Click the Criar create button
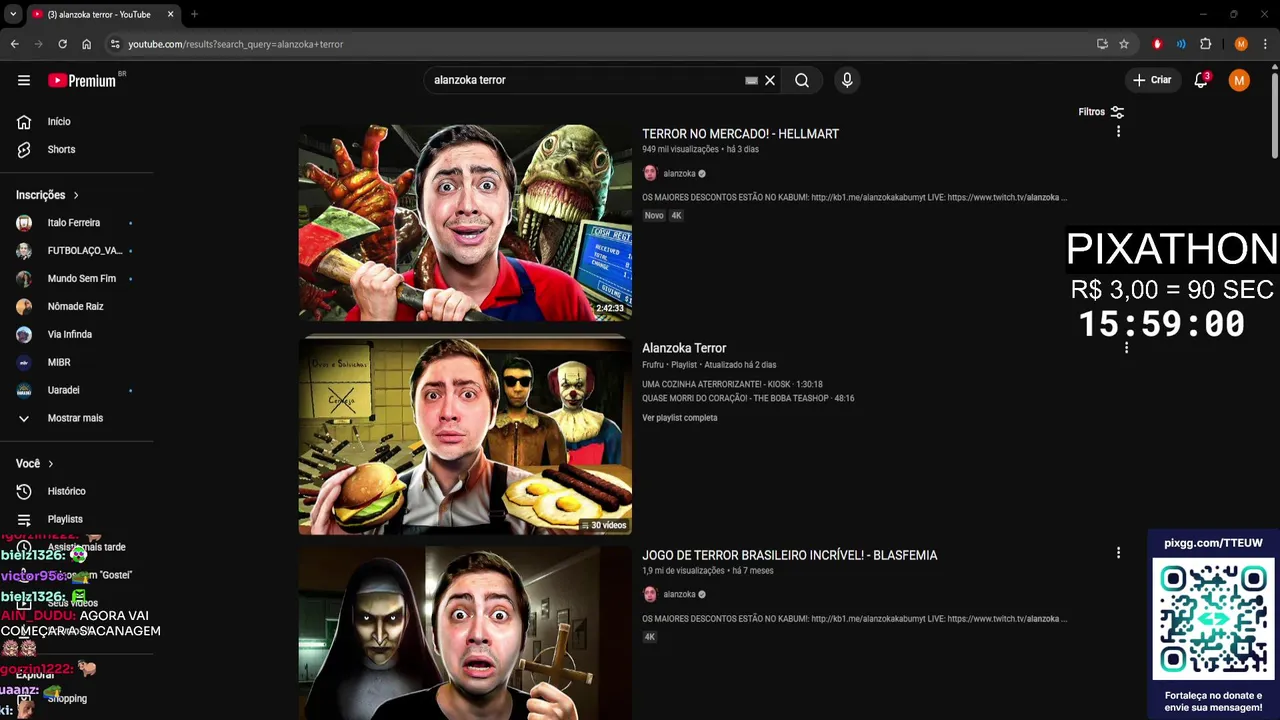The width and height of the screenshot is (1280, 720). pyautogui.click(x=1152, y=80)
